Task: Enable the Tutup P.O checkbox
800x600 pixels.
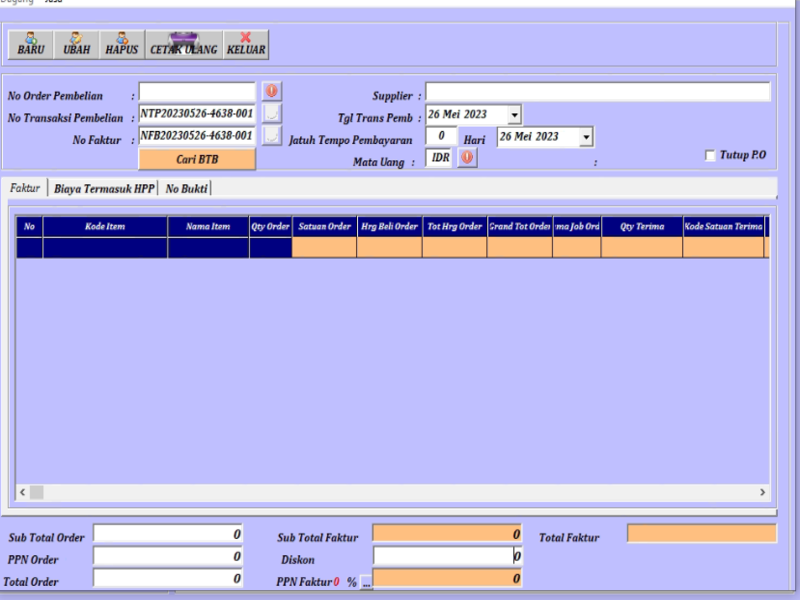Action: coord(710,155)
